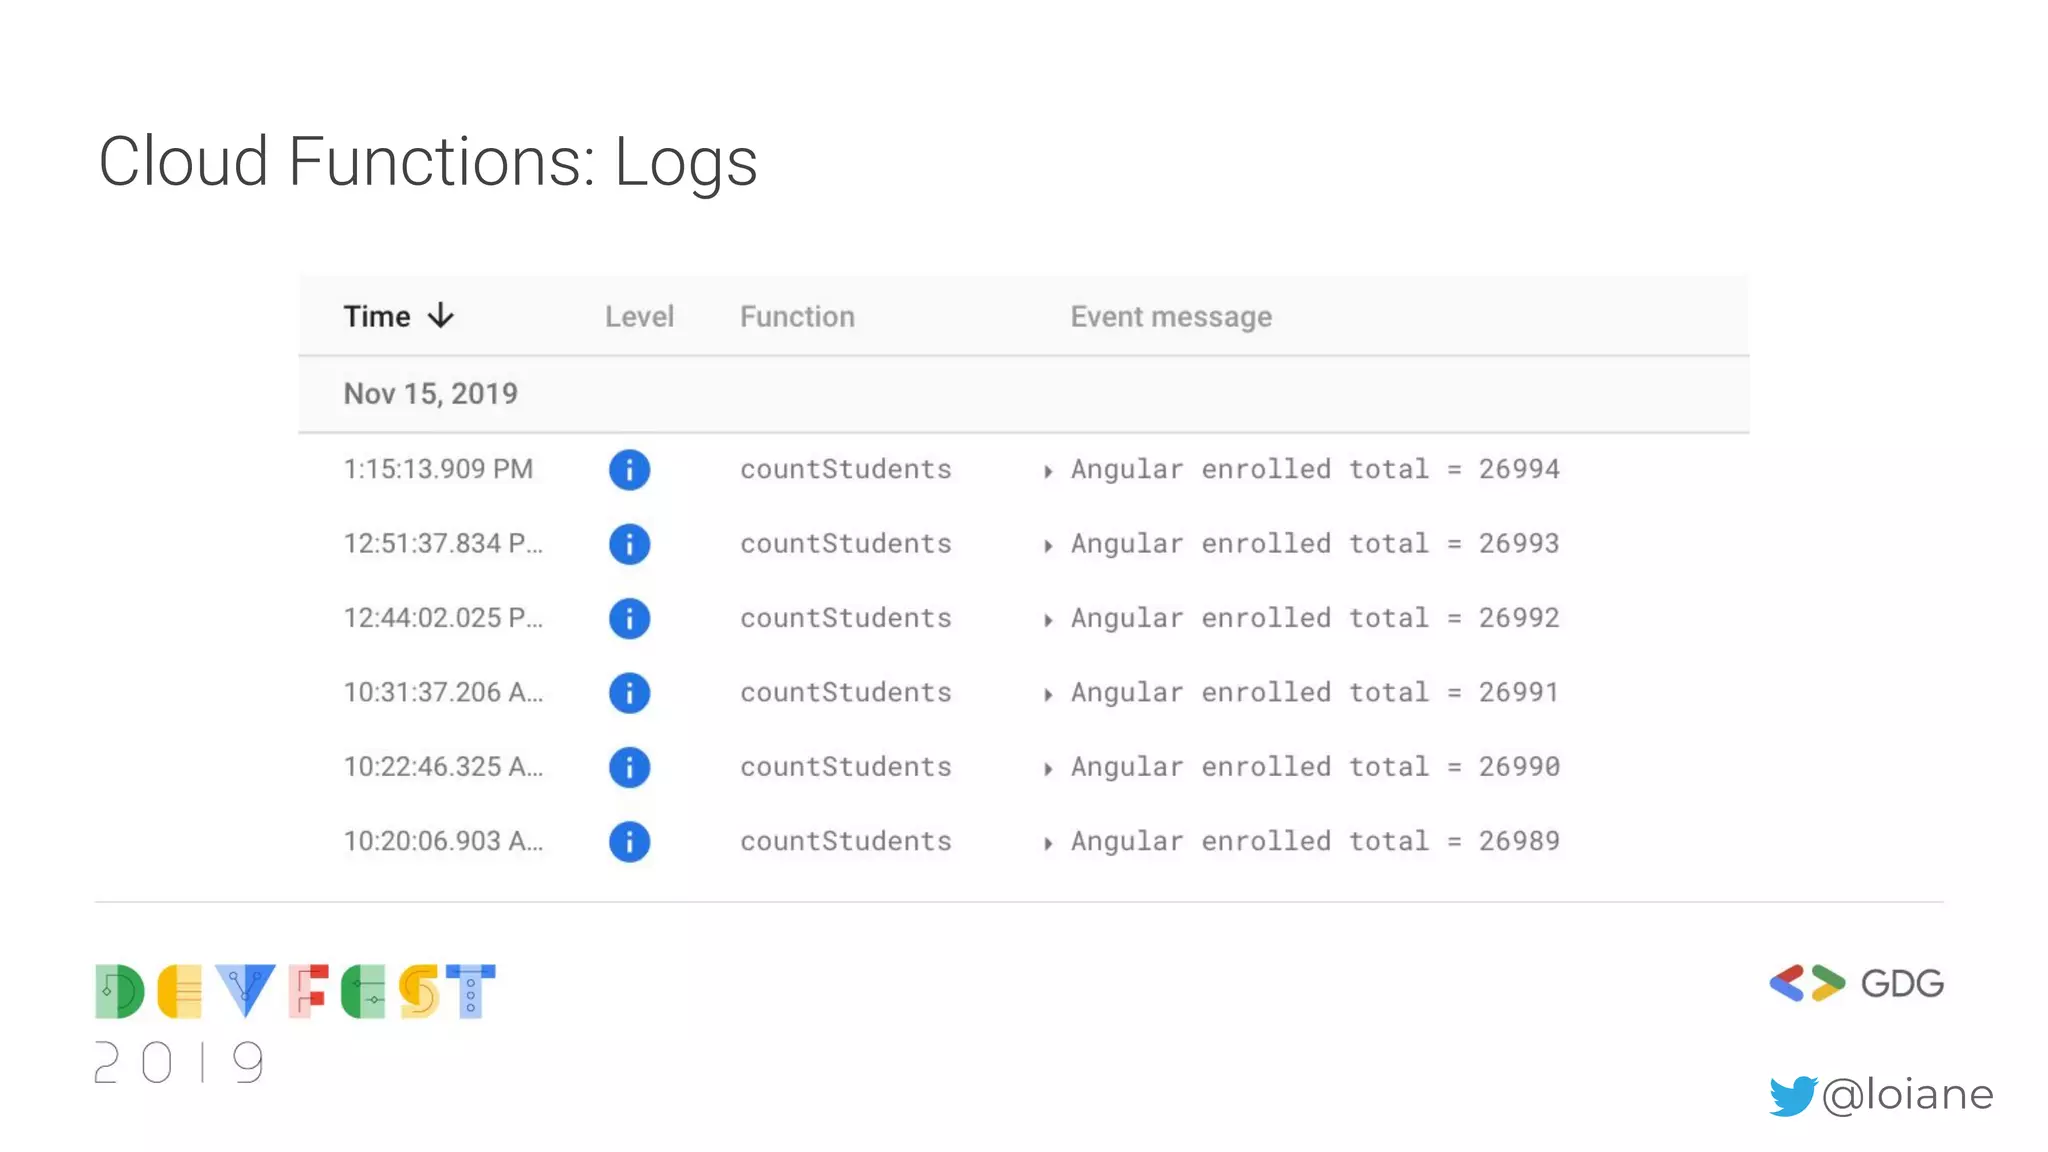2048x1152 pixels.
Task: Click the Function column header
Action: pos(797,316)
